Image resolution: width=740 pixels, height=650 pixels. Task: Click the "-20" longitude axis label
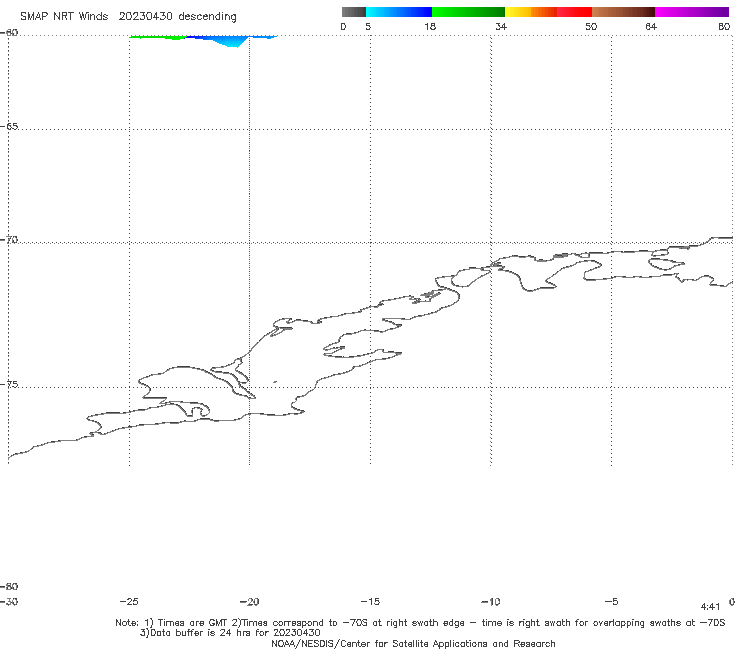[x=250, y=602]
